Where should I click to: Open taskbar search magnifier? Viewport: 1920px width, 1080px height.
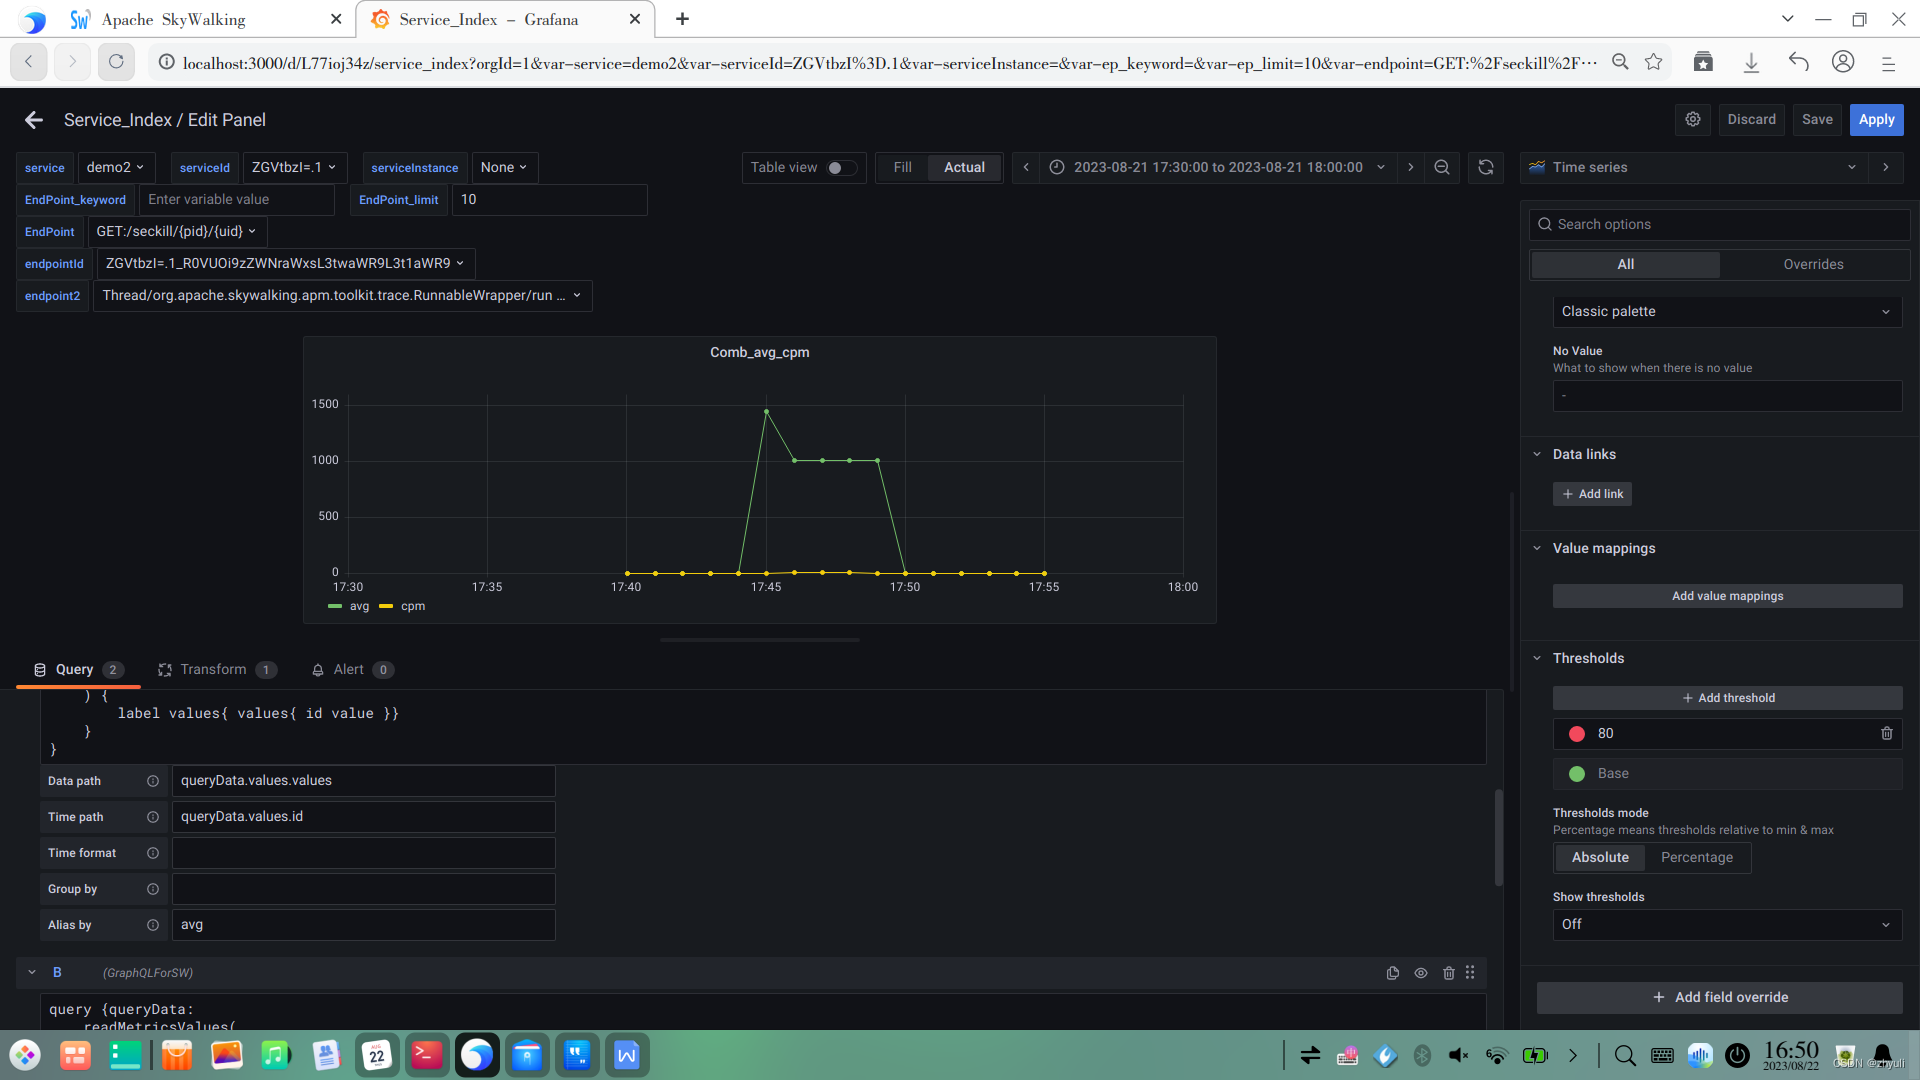[x=1625, y=1055]
